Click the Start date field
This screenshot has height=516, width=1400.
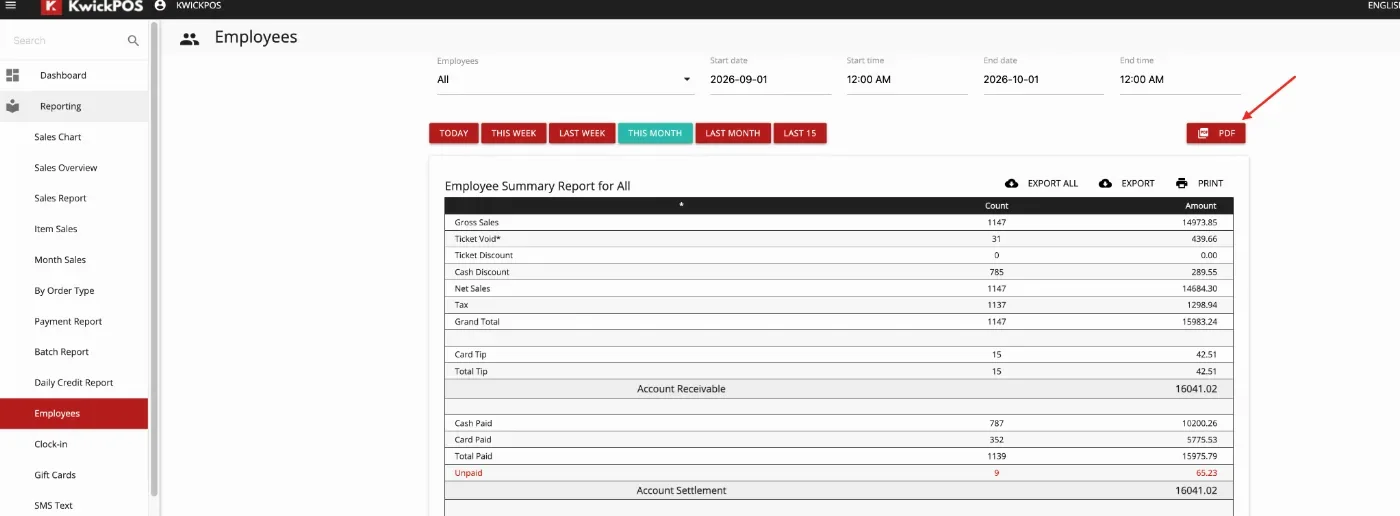click(770, 79)
